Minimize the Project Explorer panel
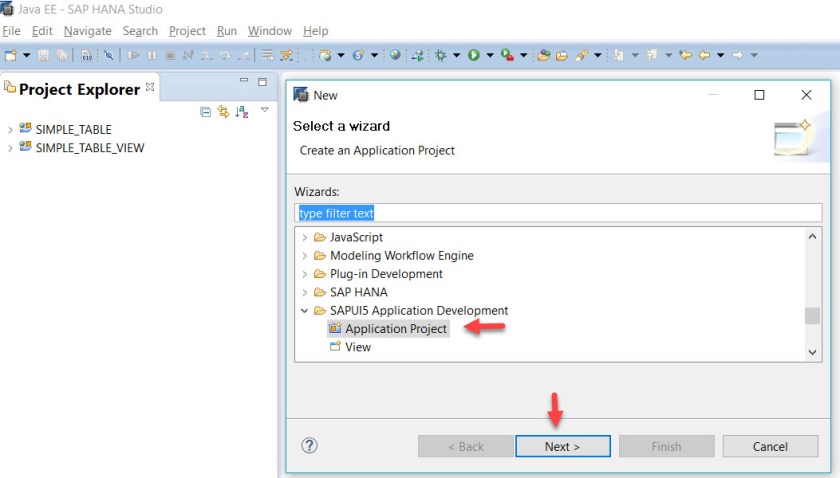 point(244,80)
